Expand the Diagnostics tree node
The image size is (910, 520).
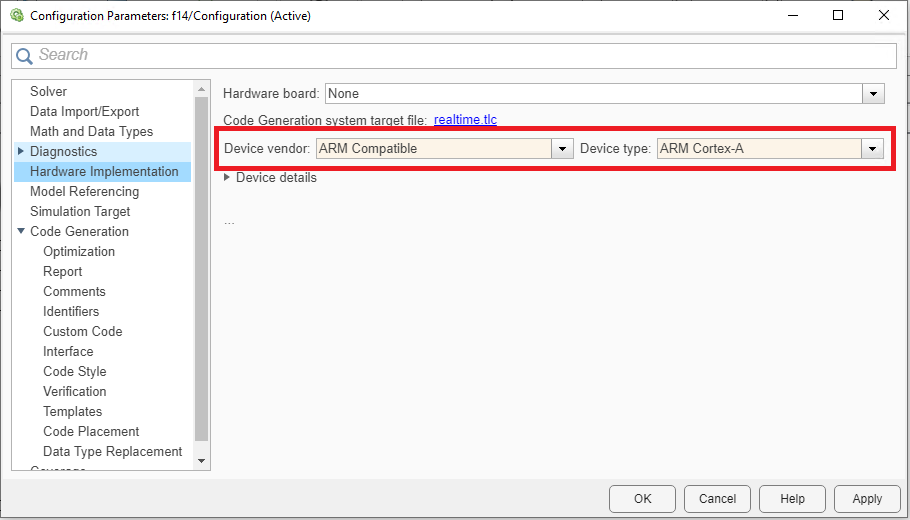20,151
